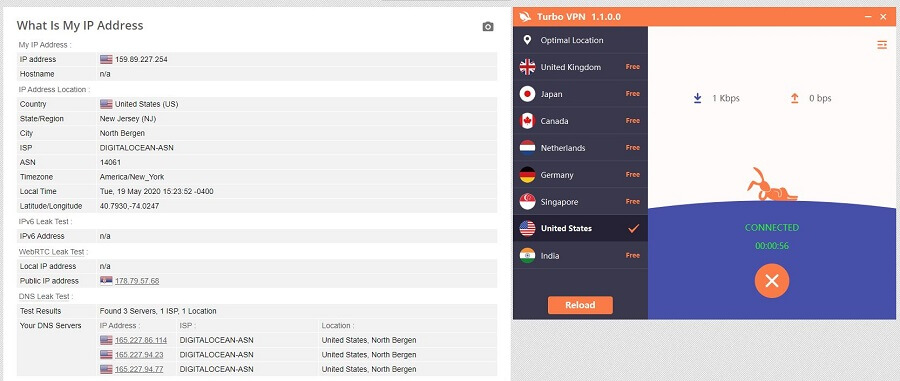This screenshot has height=381, width=900.
Task: Click the IPv6 Leak Test label
Action: tap(45, 221)
